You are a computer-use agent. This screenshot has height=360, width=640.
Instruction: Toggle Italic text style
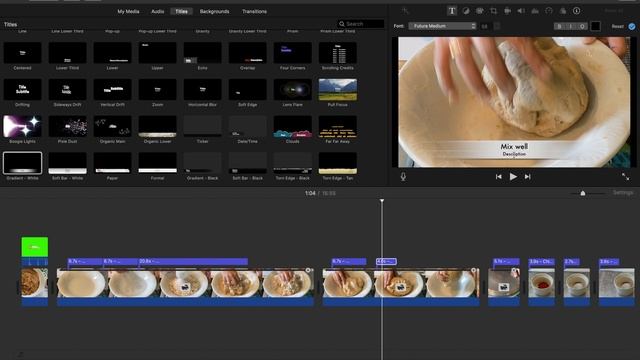point(571,26)
